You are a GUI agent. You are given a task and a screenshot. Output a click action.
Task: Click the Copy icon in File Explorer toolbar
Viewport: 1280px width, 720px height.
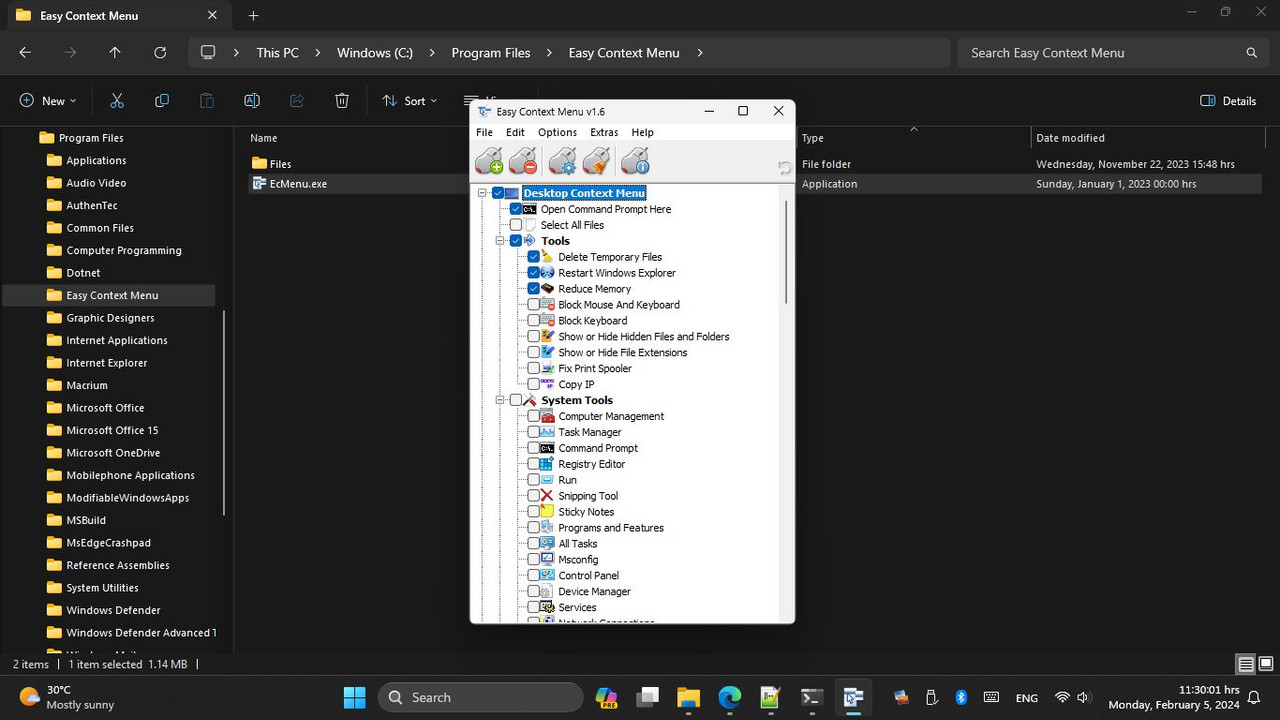pos(162,101)
